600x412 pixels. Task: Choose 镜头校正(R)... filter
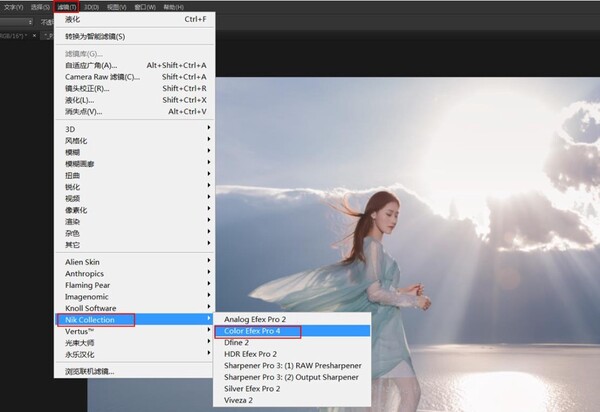click(x=135, y=88)
